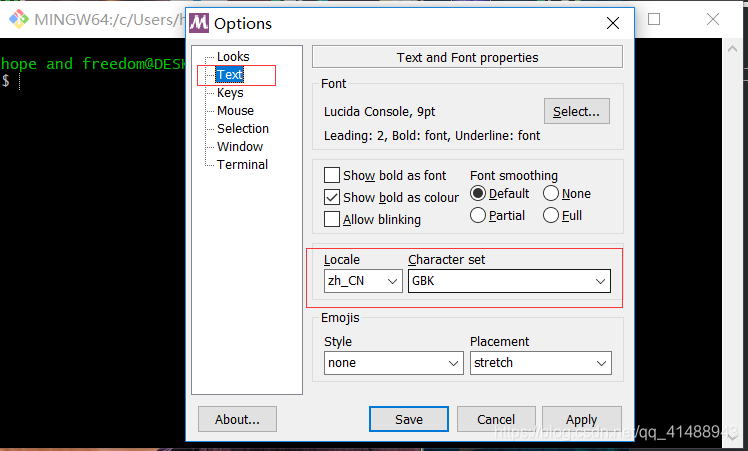The width and height of the screenshot is (748, 451).
Task: Open the Selection settings category
Action: (x=243, y=128)
